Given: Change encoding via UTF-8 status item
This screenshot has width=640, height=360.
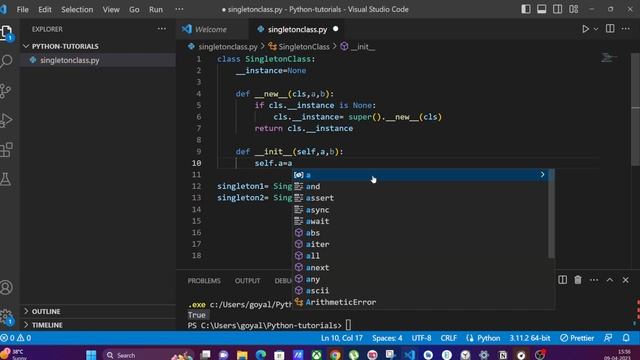Looking at the screenshot, I should click(x=421, y=338).
